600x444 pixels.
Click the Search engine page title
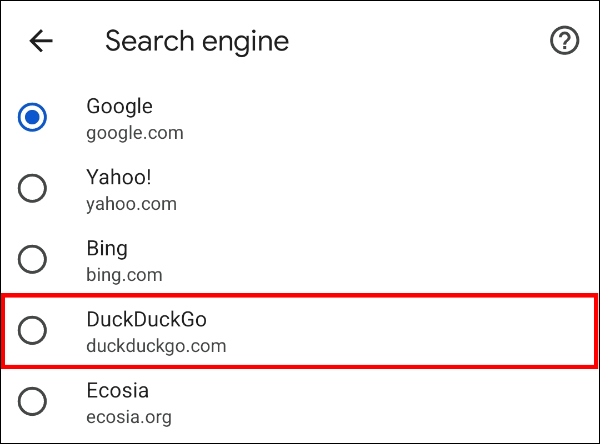click(x=197, y=42)
